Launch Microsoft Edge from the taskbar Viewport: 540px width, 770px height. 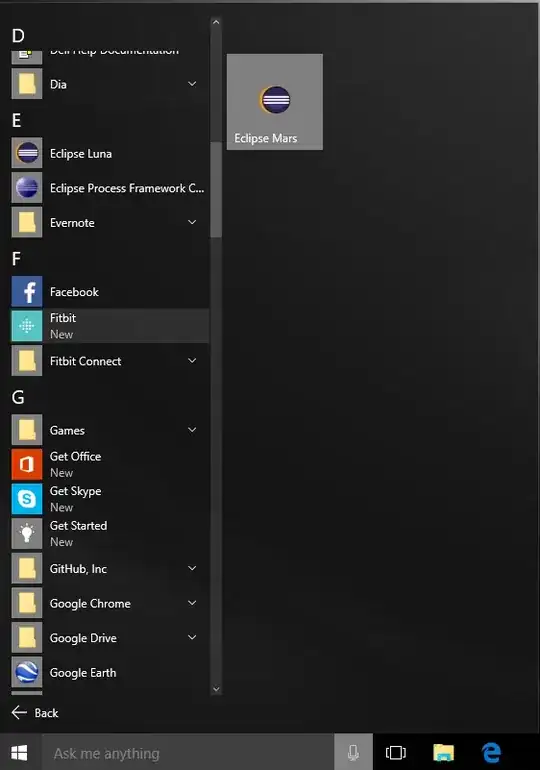491,752
